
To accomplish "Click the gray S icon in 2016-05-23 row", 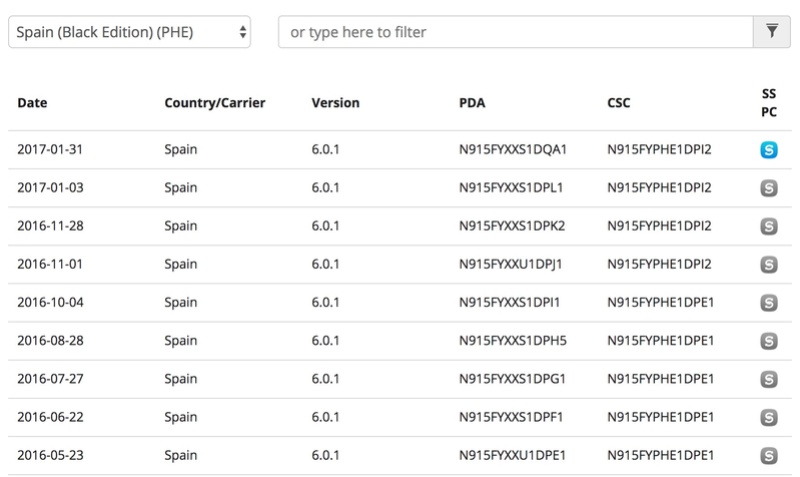I will coord(768,456).
